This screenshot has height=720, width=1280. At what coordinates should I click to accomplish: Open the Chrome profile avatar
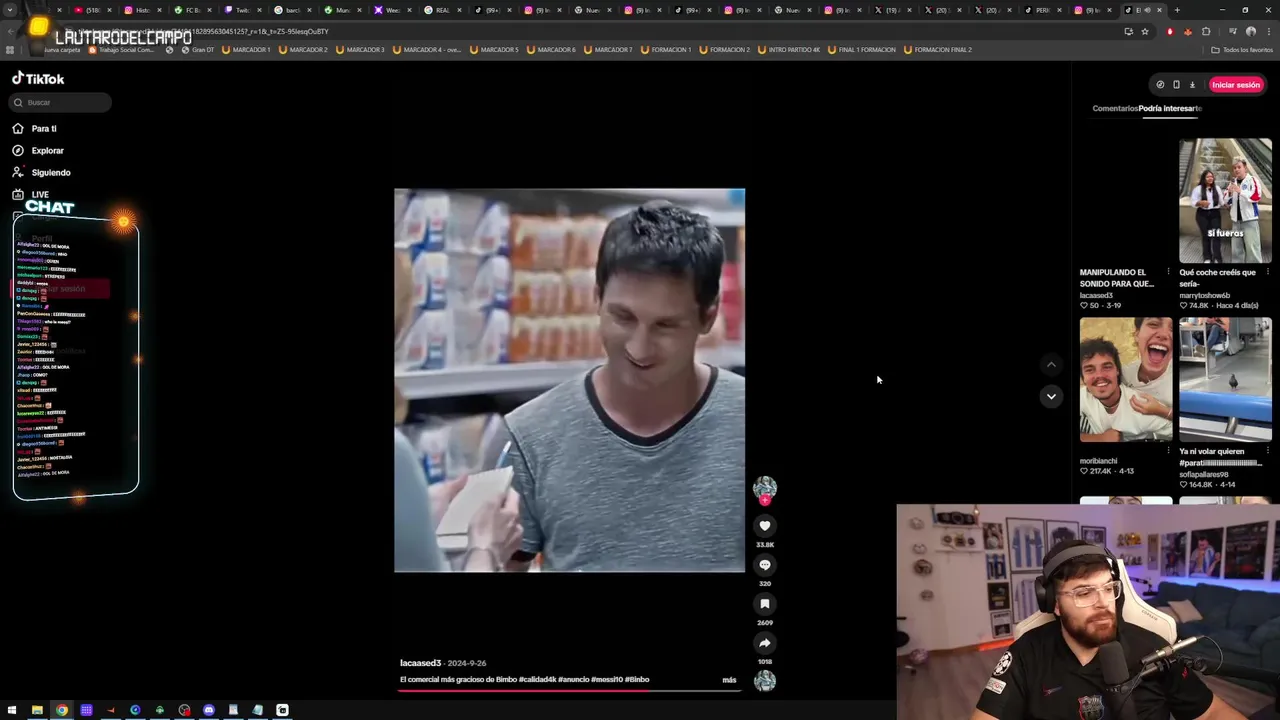click(1250, 31)
